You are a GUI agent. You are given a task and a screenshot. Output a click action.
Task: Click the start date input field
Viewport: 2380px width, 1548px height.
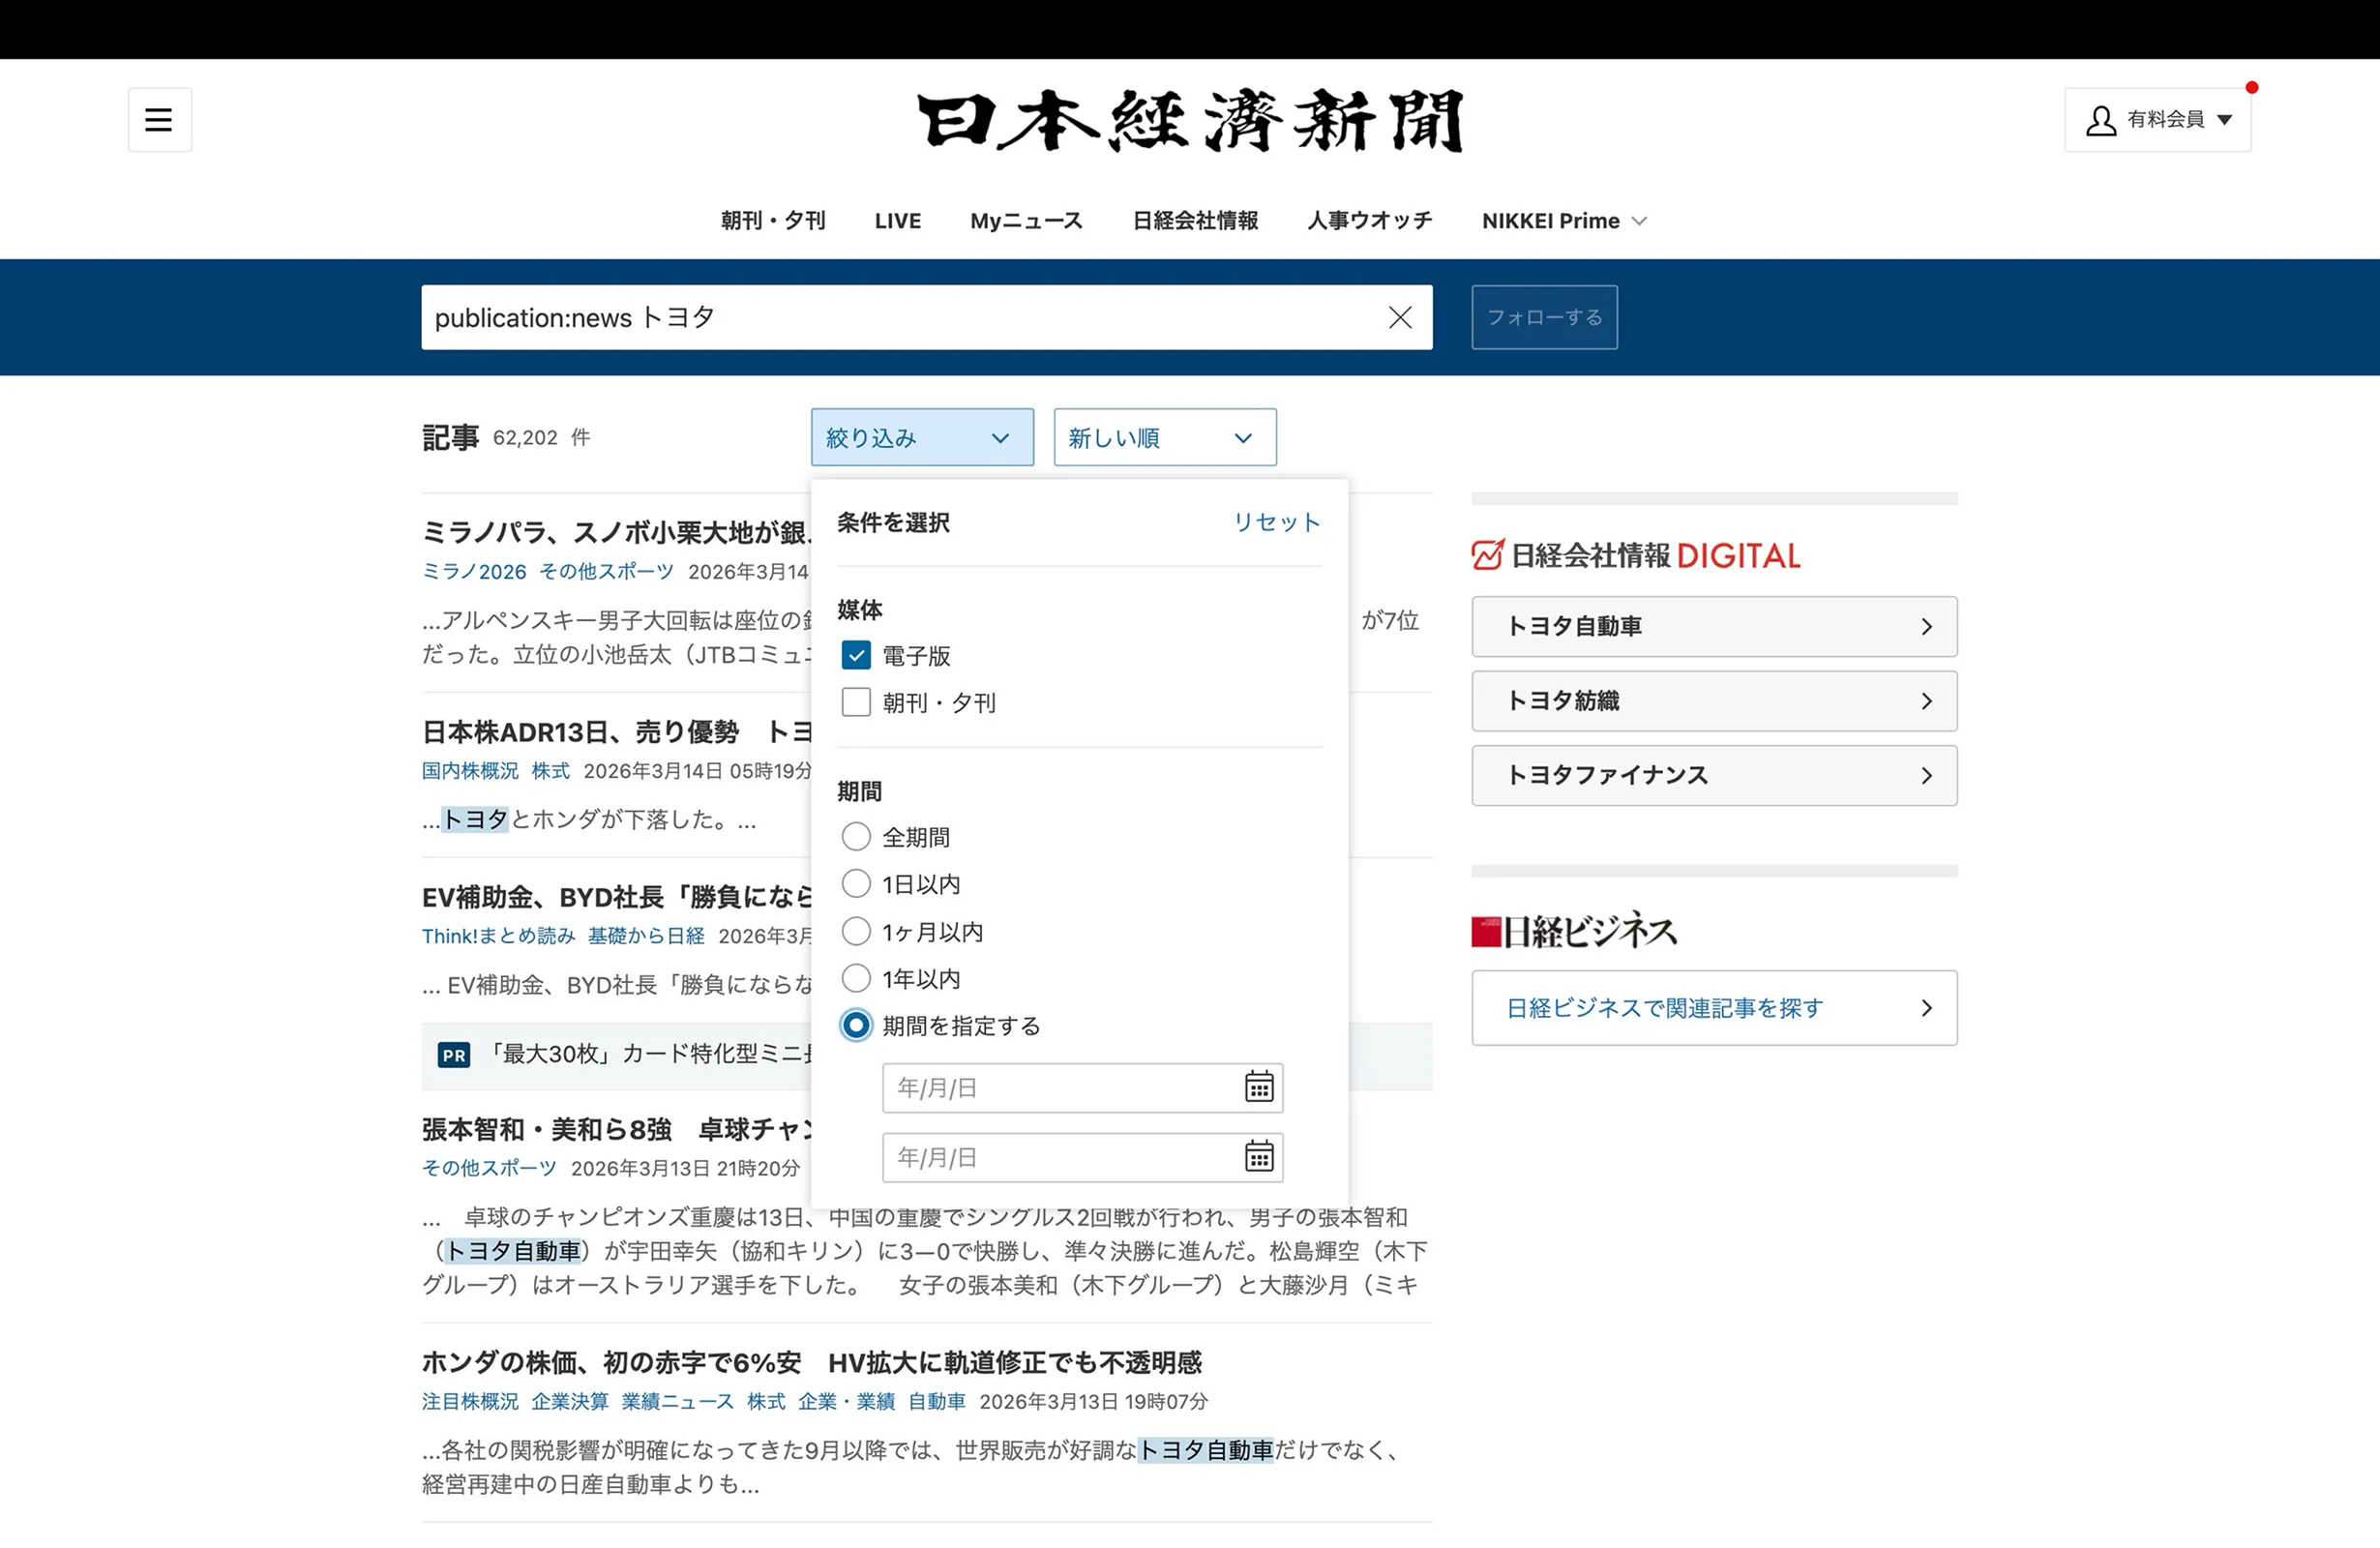[x=1082, y=1088]
